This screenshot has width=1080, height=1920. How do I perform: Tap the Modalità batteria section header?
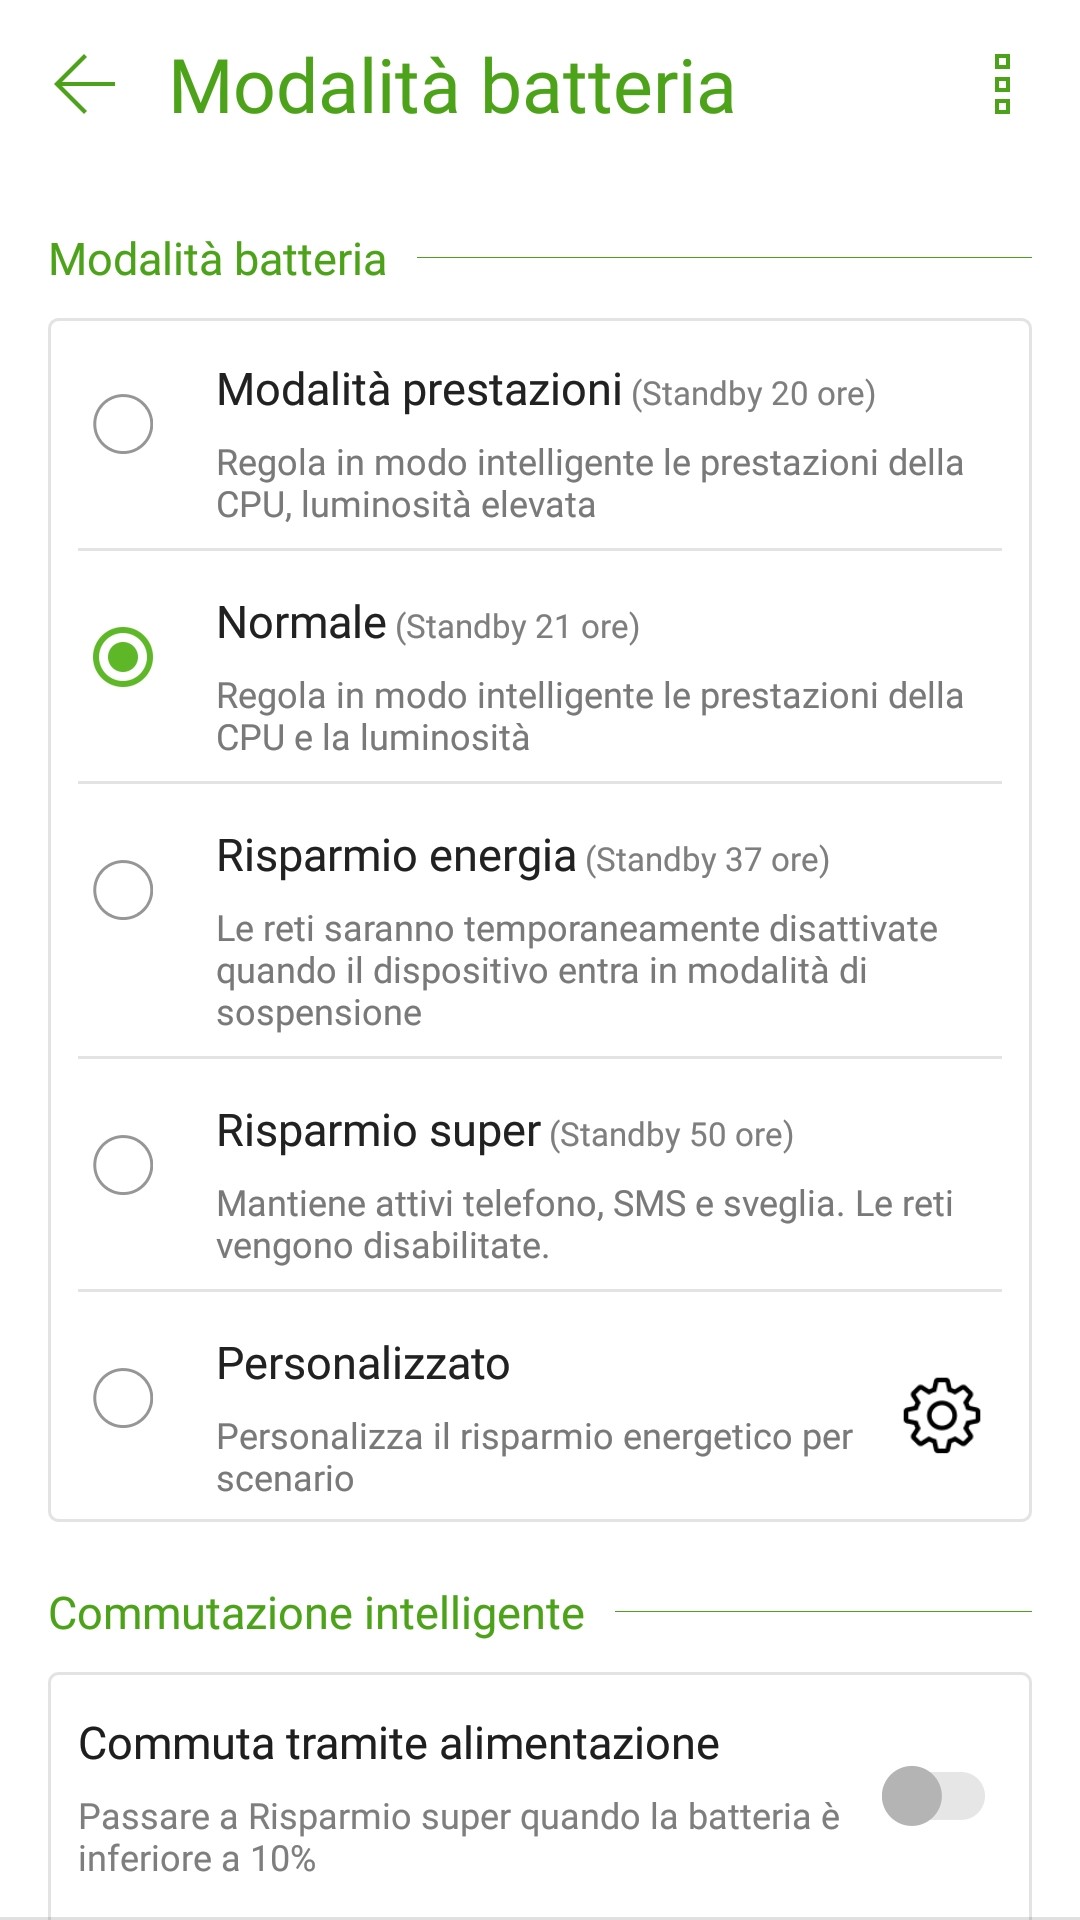(x=217, y=260)
